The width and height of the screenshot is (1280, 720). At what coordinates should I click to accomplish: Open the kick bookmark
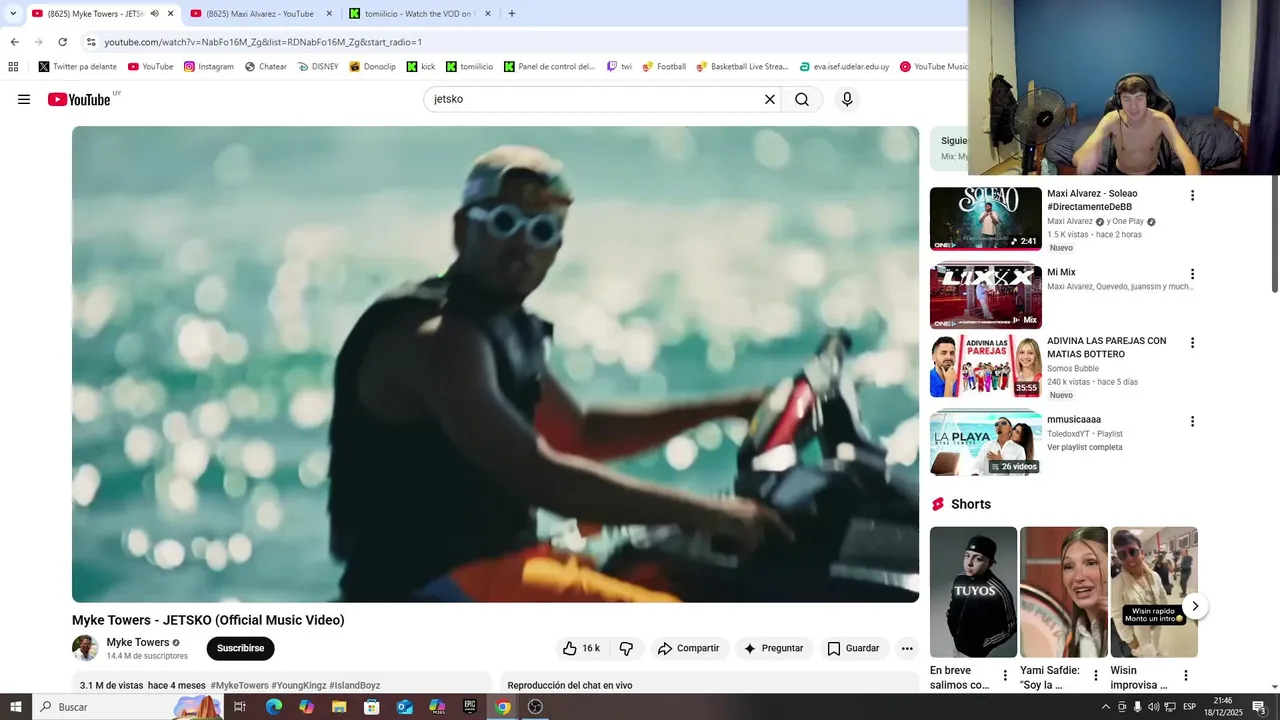(421, 67)
